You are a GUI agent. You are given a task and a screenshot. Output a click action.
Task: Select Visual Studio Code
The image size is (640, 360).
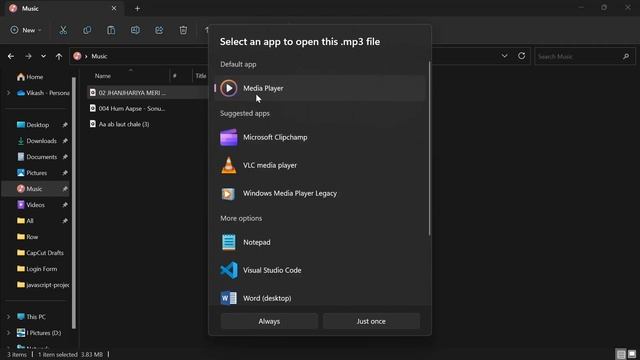pos(320,270)
